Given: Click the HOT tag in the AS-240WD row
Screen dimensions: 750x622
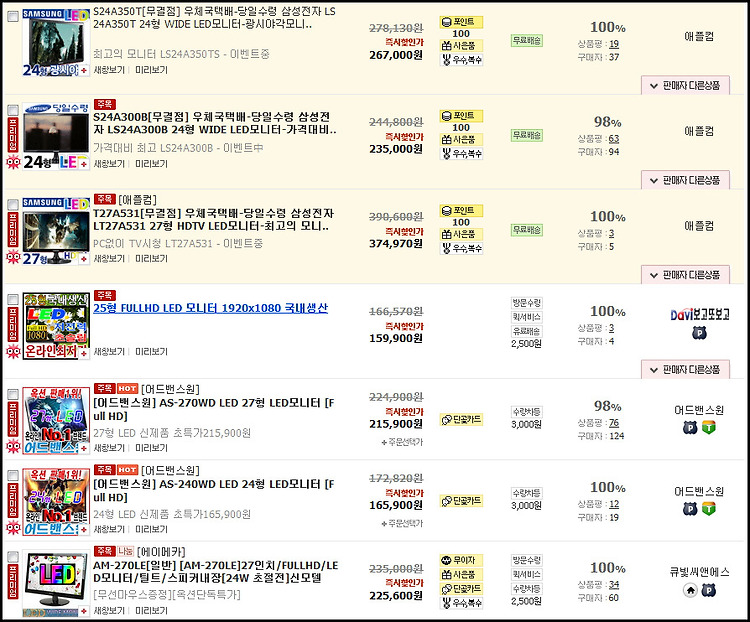Looking at the screenshot, I should tap(127, 470).
